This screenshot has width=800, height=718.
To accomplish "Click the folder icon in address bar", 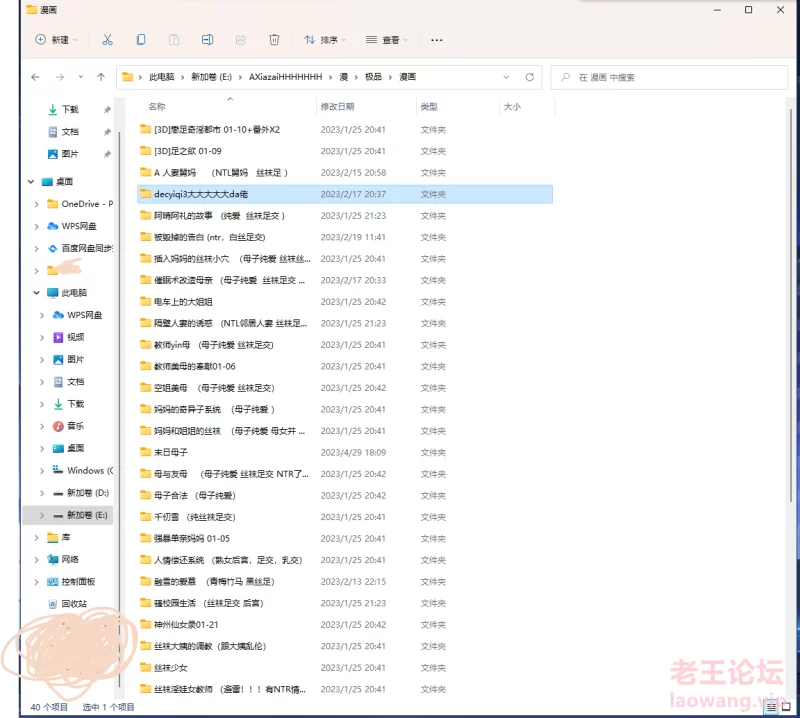I will click(x=128, y=77).
